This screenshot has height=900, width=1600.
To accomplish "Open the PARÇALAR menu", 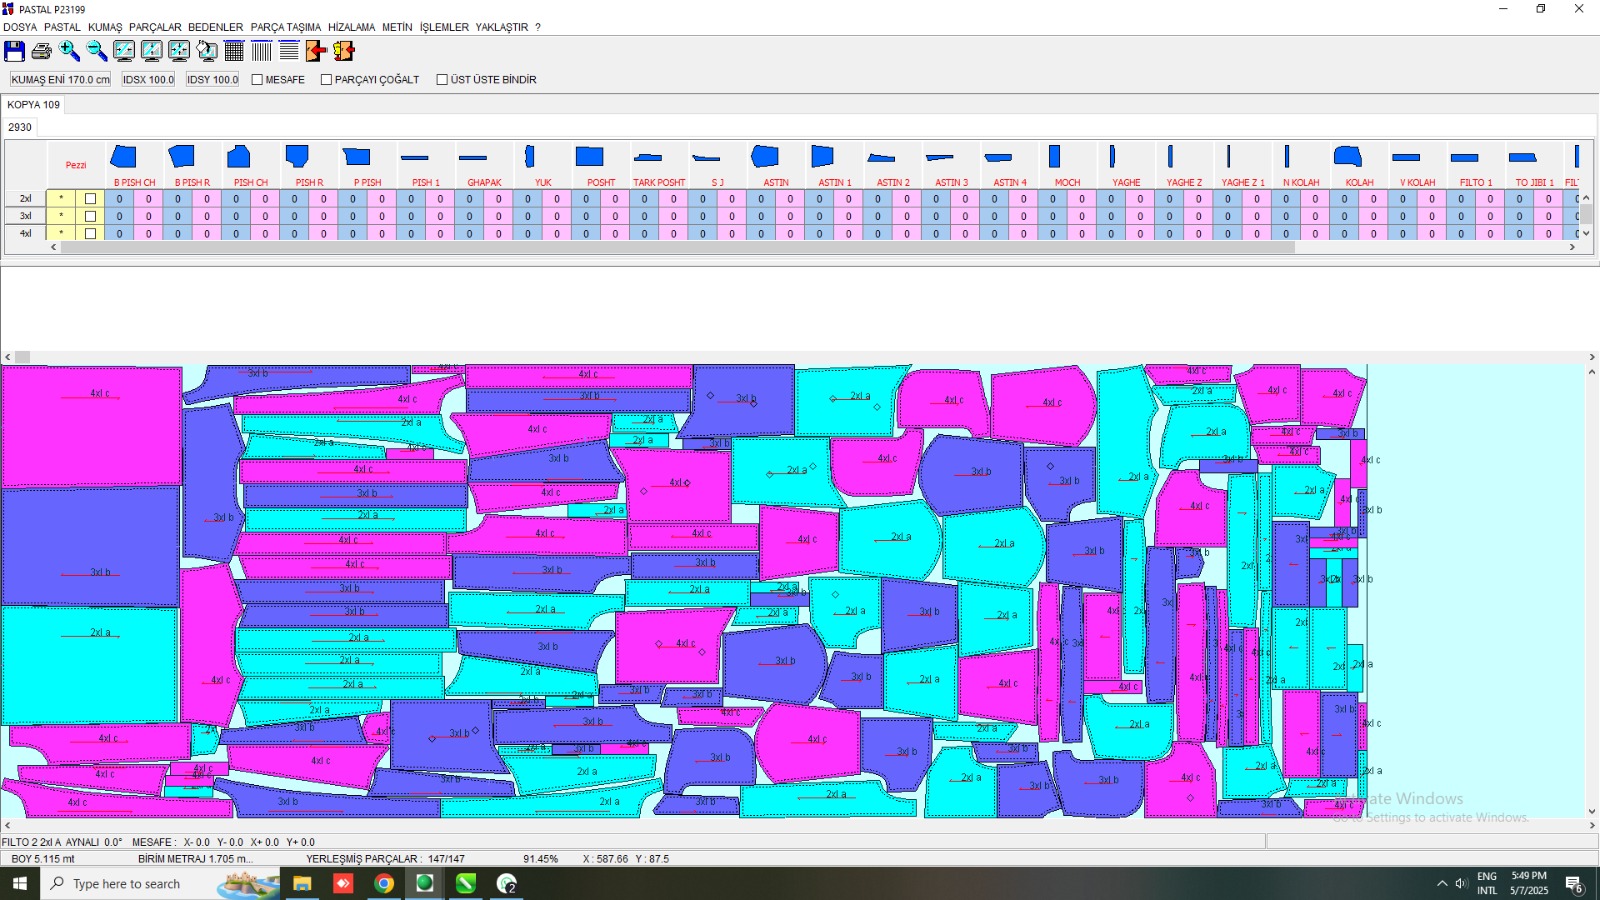I will point(155,27).
